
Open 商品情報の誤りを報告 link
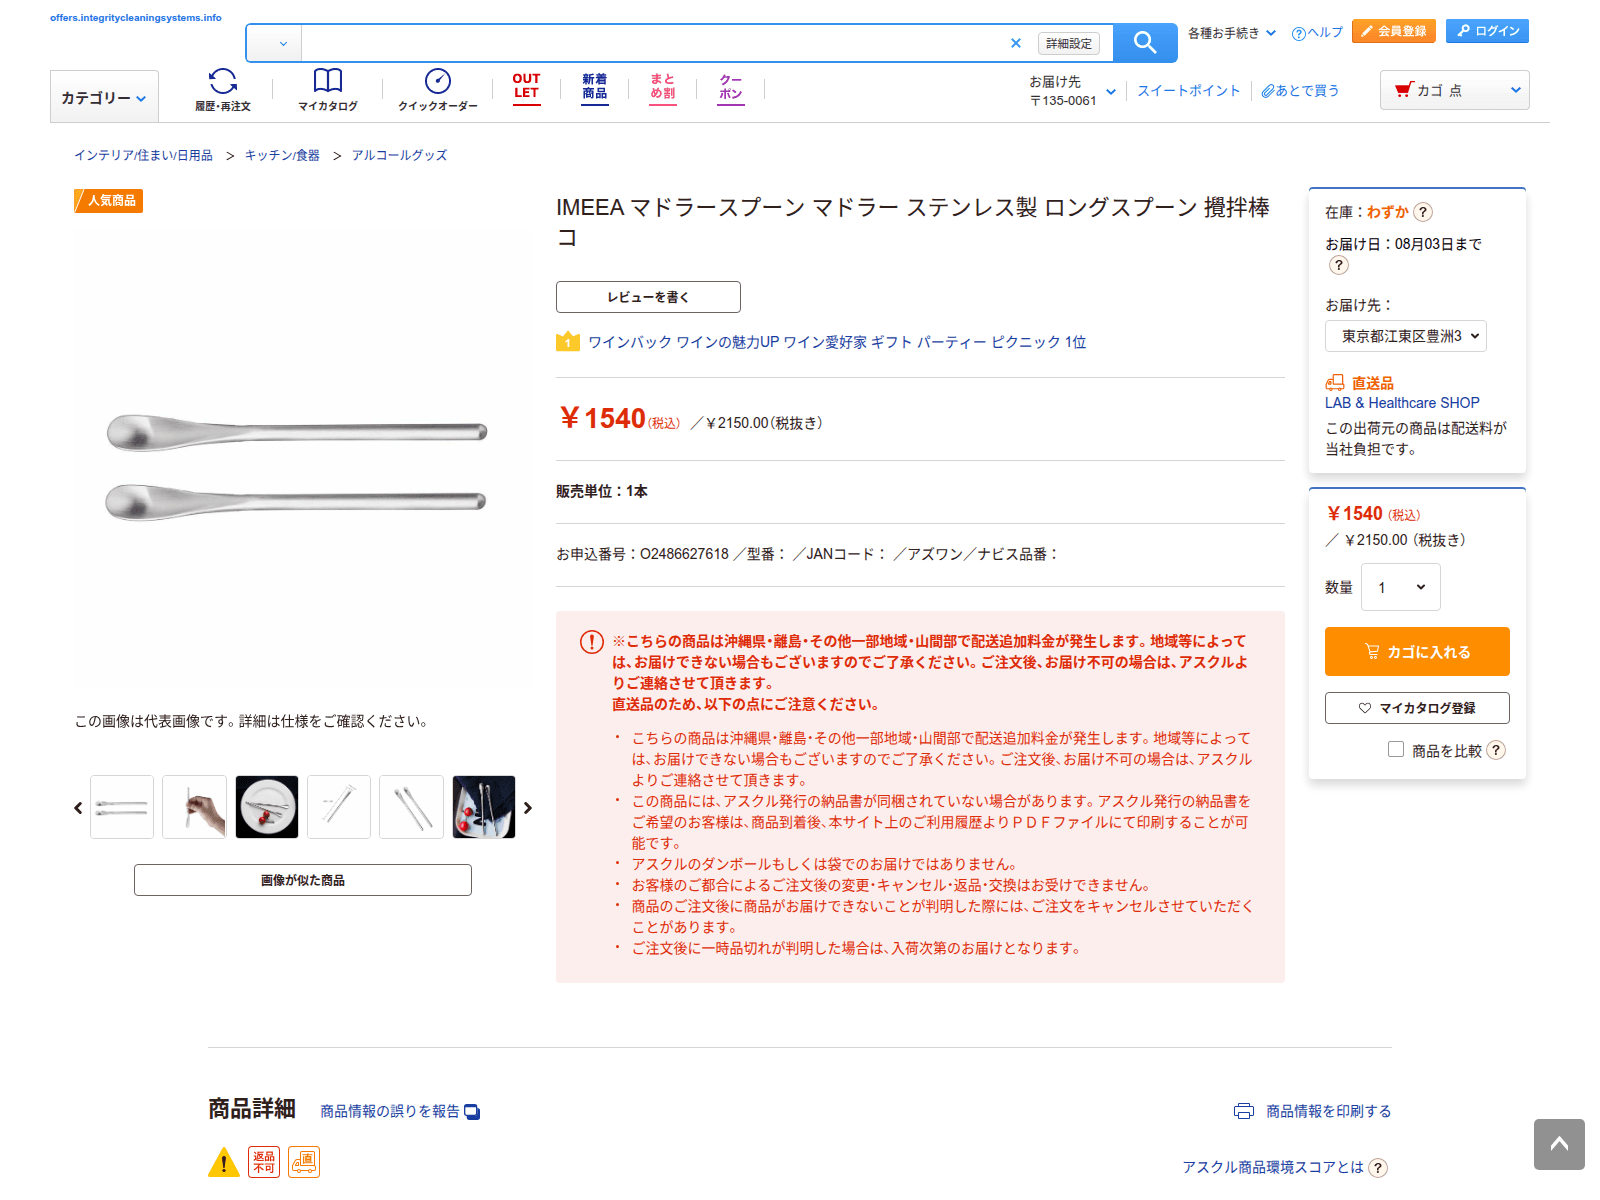pyautogui.click(x=400, y=1111)
